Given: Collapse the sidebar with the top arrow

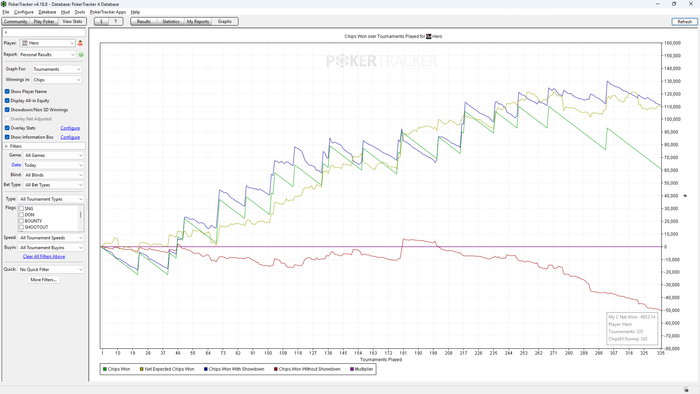Looking at the screenshot, I should click(x=6, y=33).
